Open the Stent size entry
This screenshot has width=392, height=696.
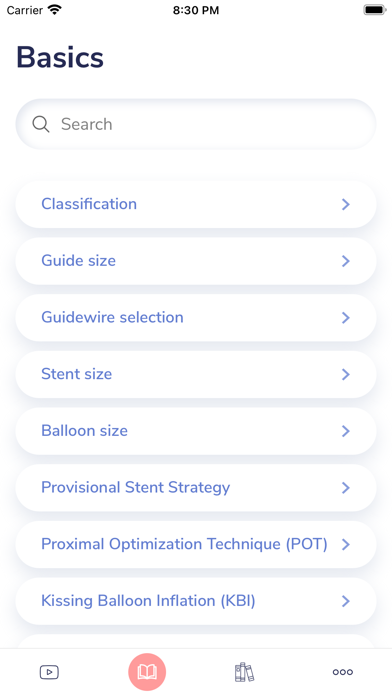196,374
